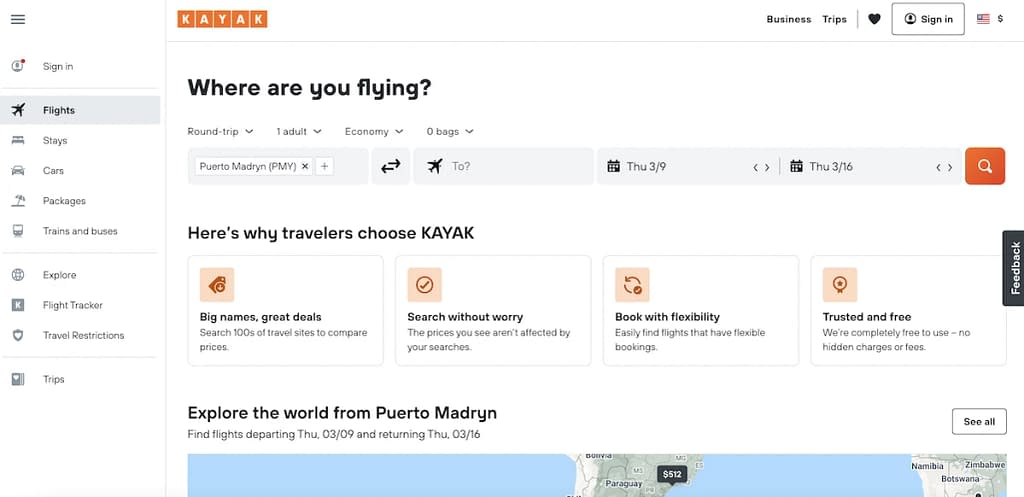
Task: Click the To? destination field
Action: [x=504, y=167]
